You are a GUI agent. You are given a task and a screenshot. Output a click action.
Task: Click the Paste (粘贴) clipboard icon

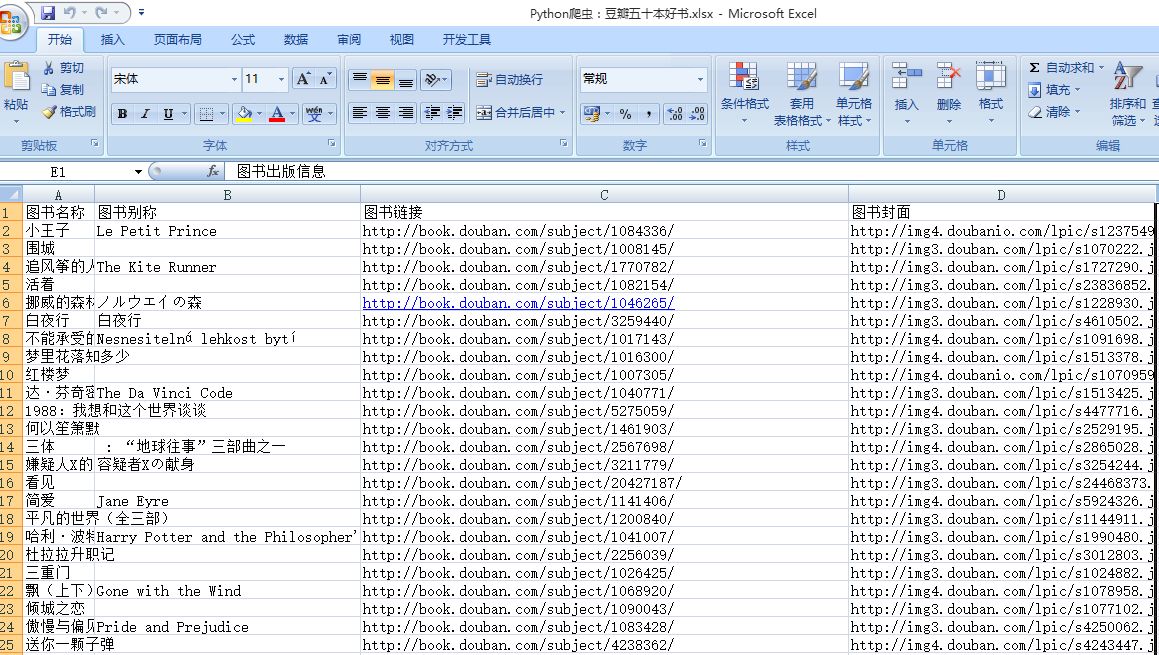click(x=16, y=78)
